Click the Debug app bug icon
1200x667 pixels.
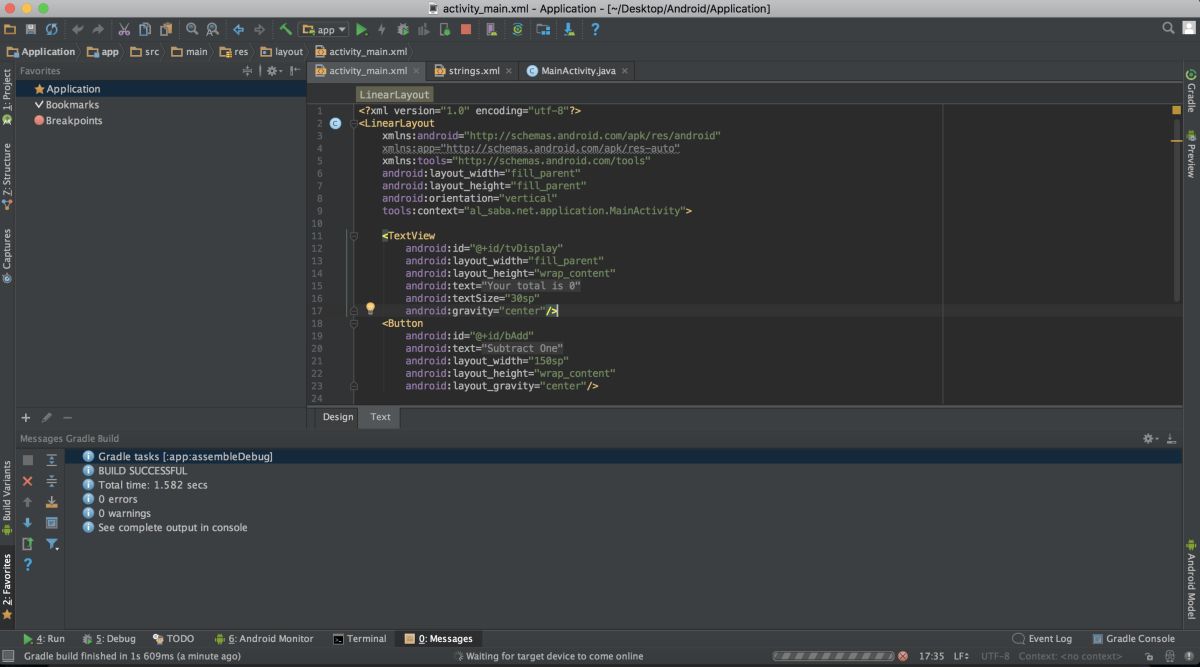[x=403, y=30]
